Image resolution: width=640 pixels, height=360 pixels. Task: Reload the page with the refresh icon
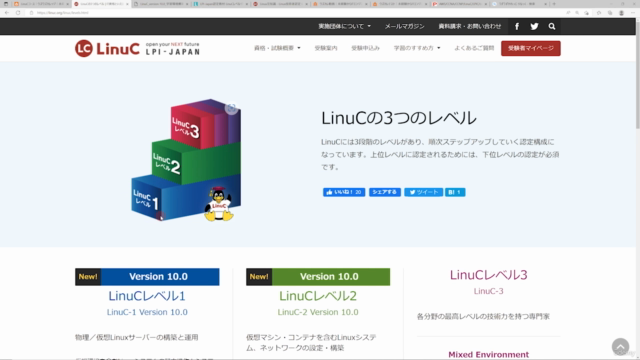point(18,13)
